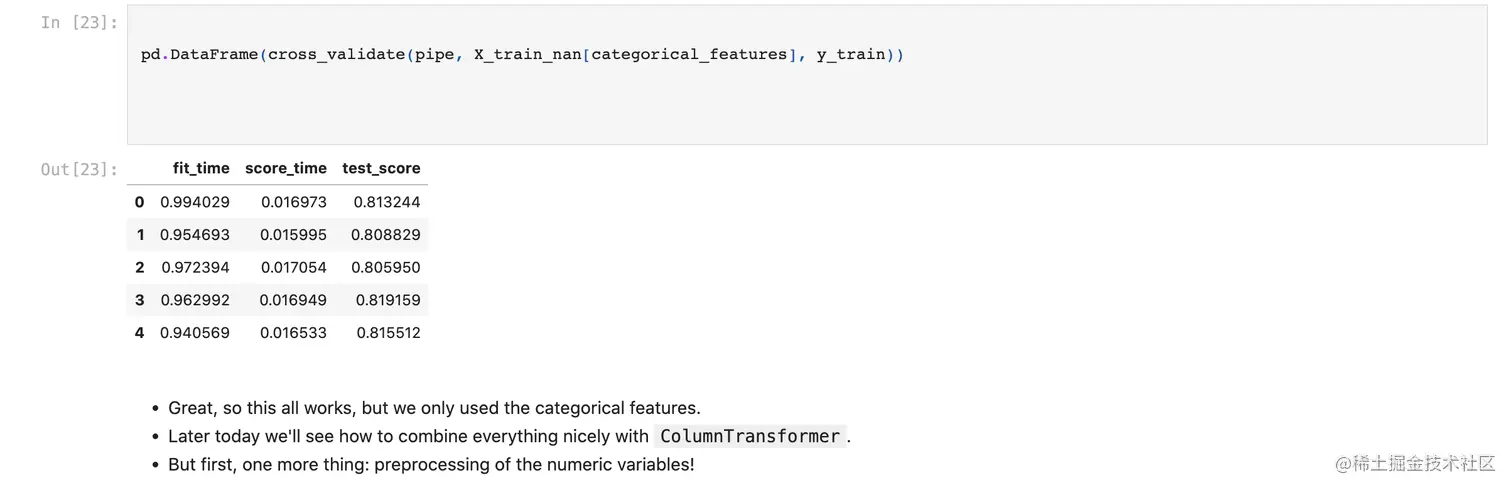Screen dimensions: 1512x490
Task: Click the ColumnTransformer inline code text
Action: pos(750,436)
